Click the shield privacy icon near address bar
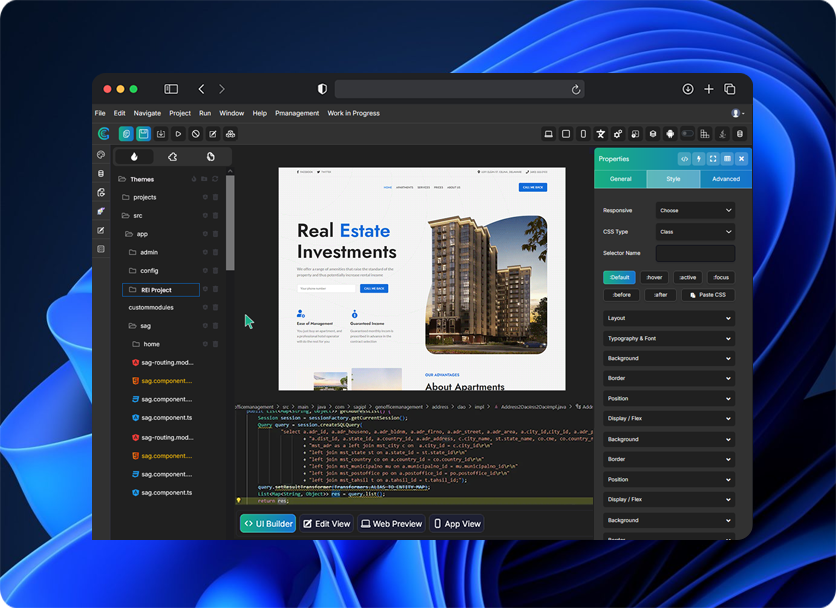The height and width of the screenshot is (608, 836). 322,89
